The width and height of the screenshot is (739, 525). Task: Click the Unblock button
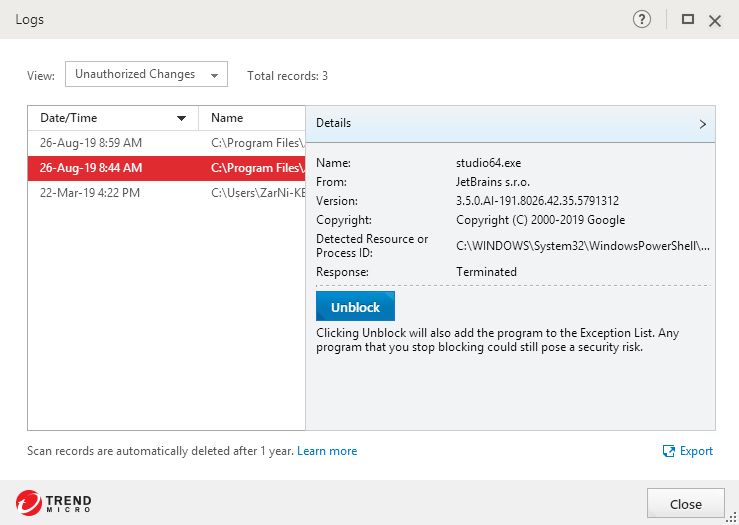coord(355,307)
